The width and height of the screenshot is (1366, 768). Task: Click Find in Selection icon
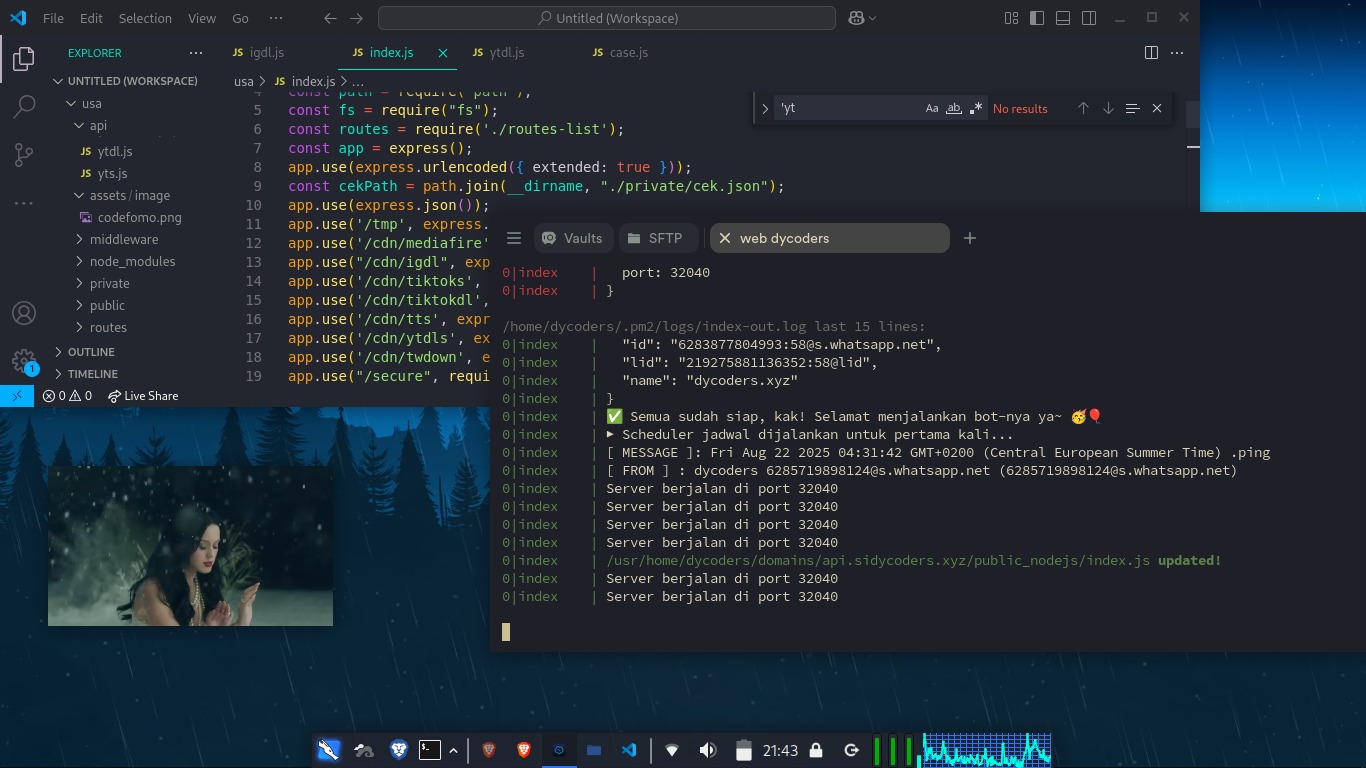tap(1132, 108)
